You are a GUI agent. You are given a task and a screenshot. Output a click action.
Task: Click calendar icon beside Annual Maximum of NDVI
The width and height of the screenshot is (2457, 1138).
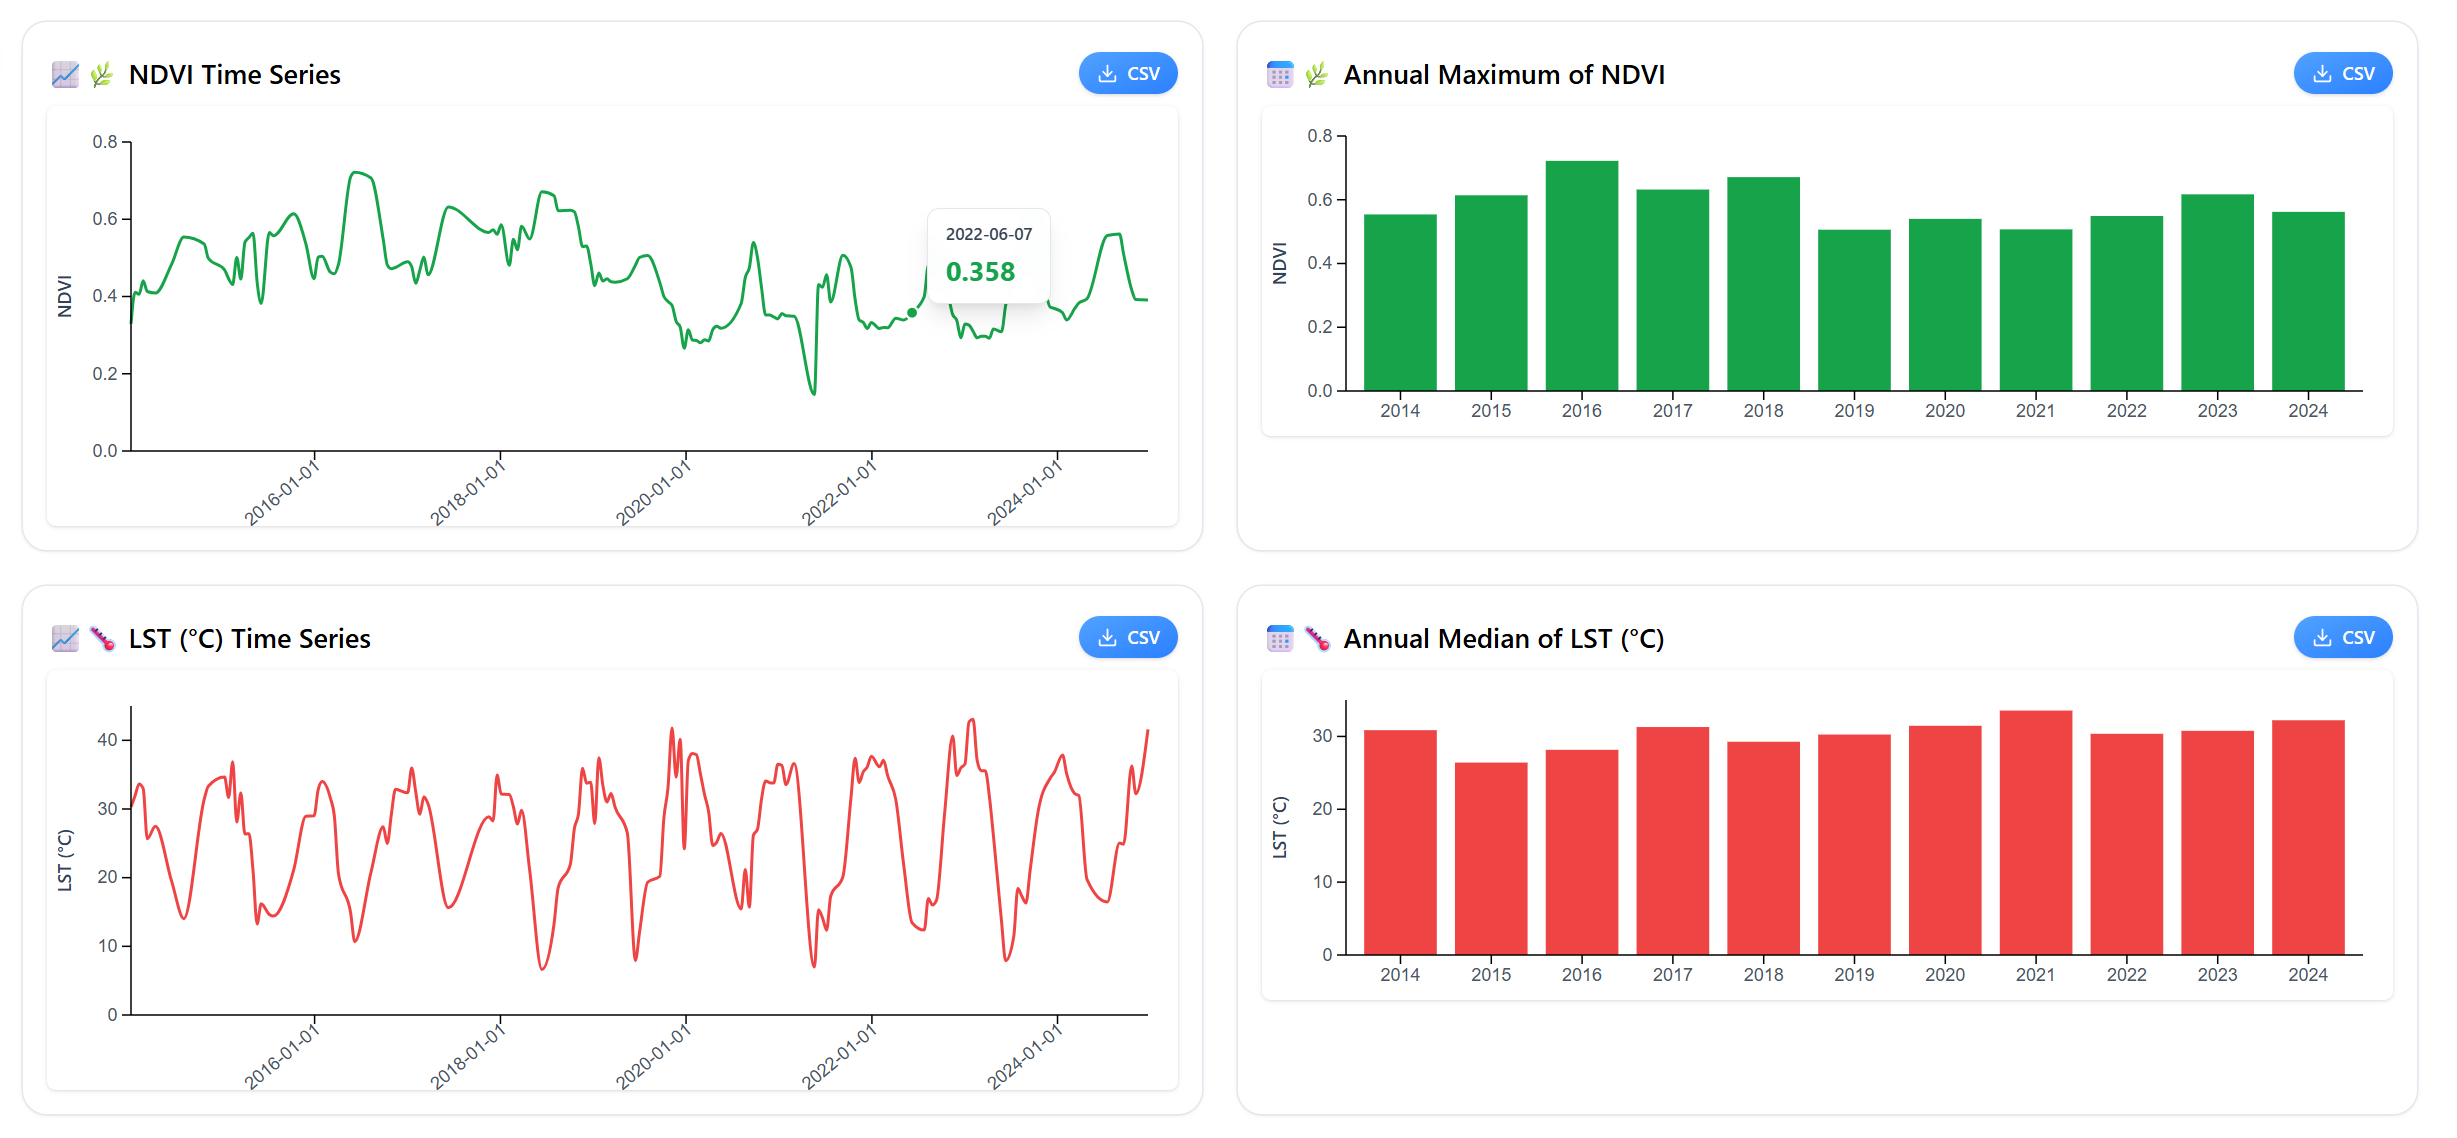(1279, 75)
